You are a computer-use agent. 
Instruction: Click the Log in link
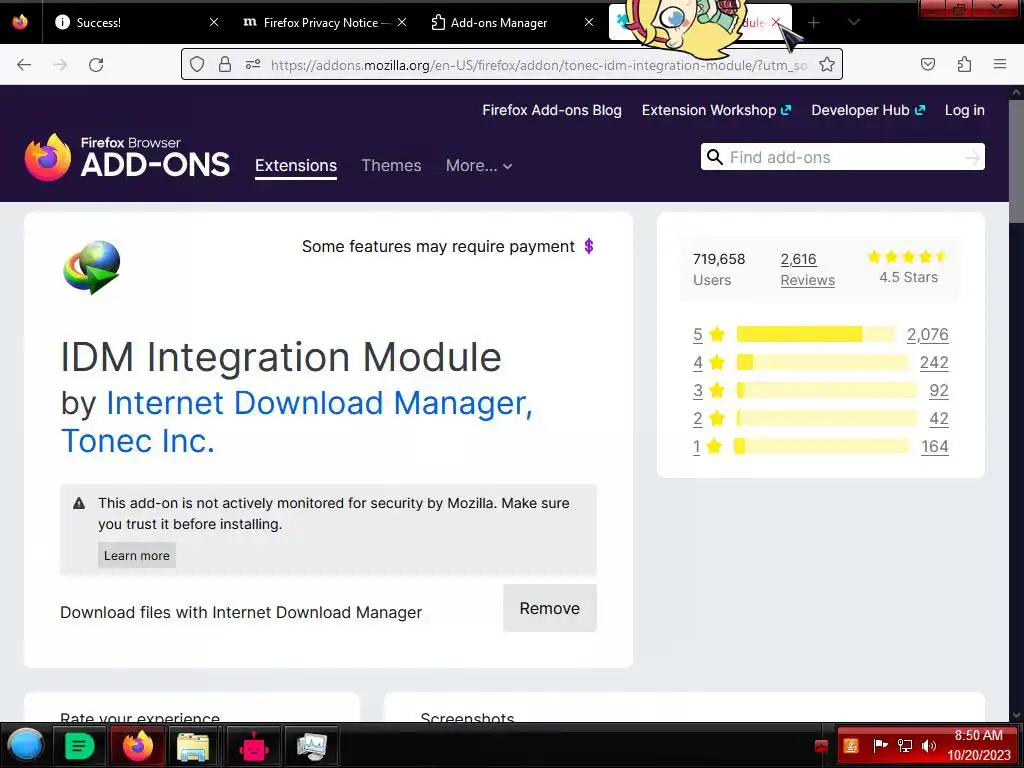click(x=965, y=110)
